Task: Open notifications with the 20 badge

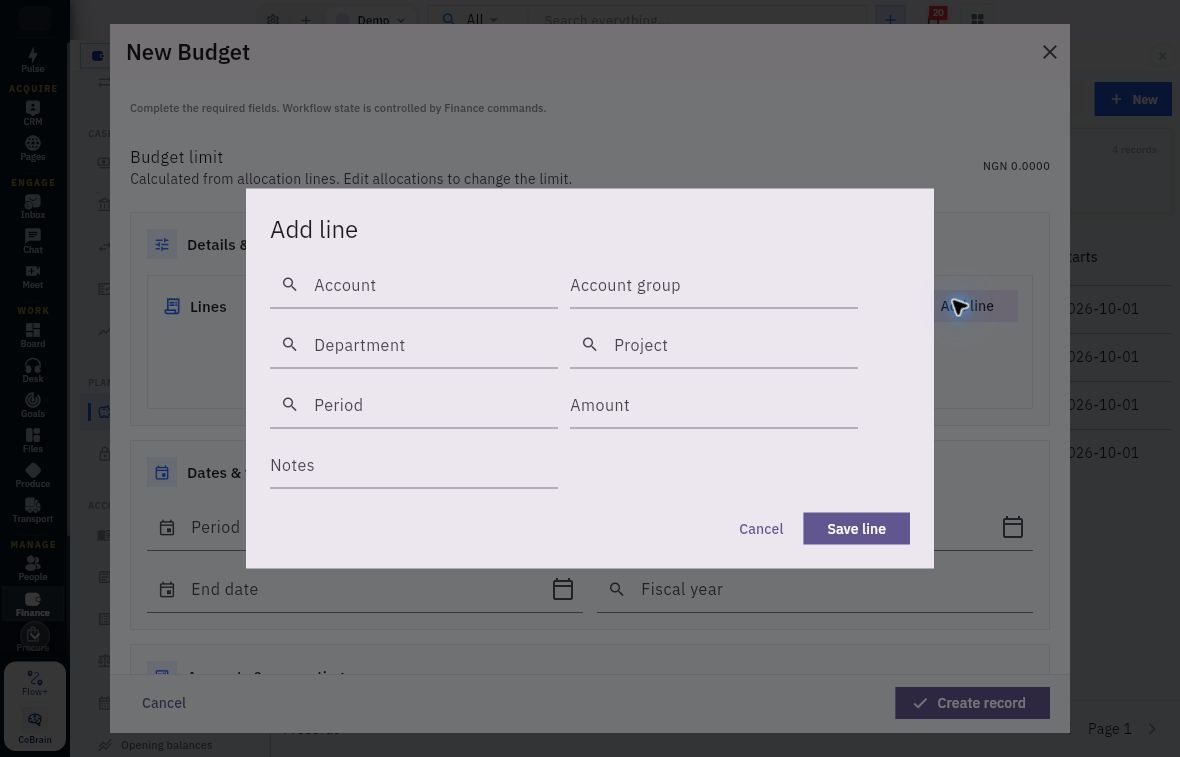Action: click(935, 18)
